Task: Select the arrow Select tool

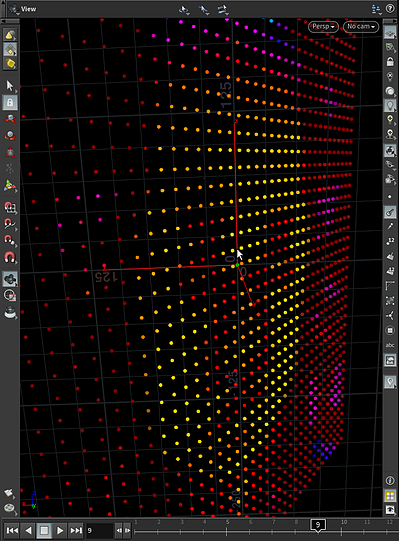Action: click(x=10, y=86)
